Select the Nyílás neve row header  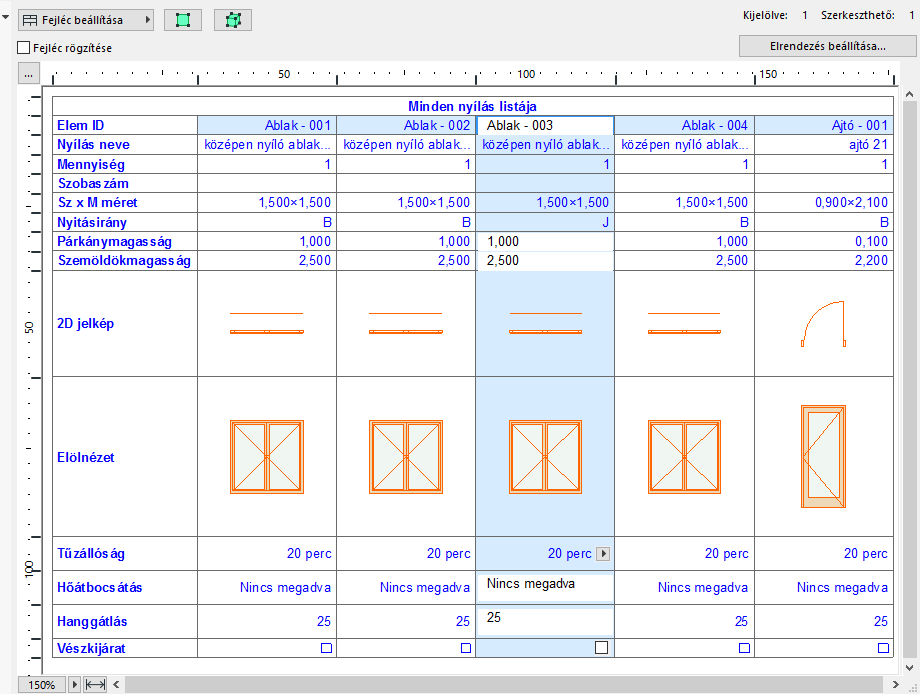[125, 145]
